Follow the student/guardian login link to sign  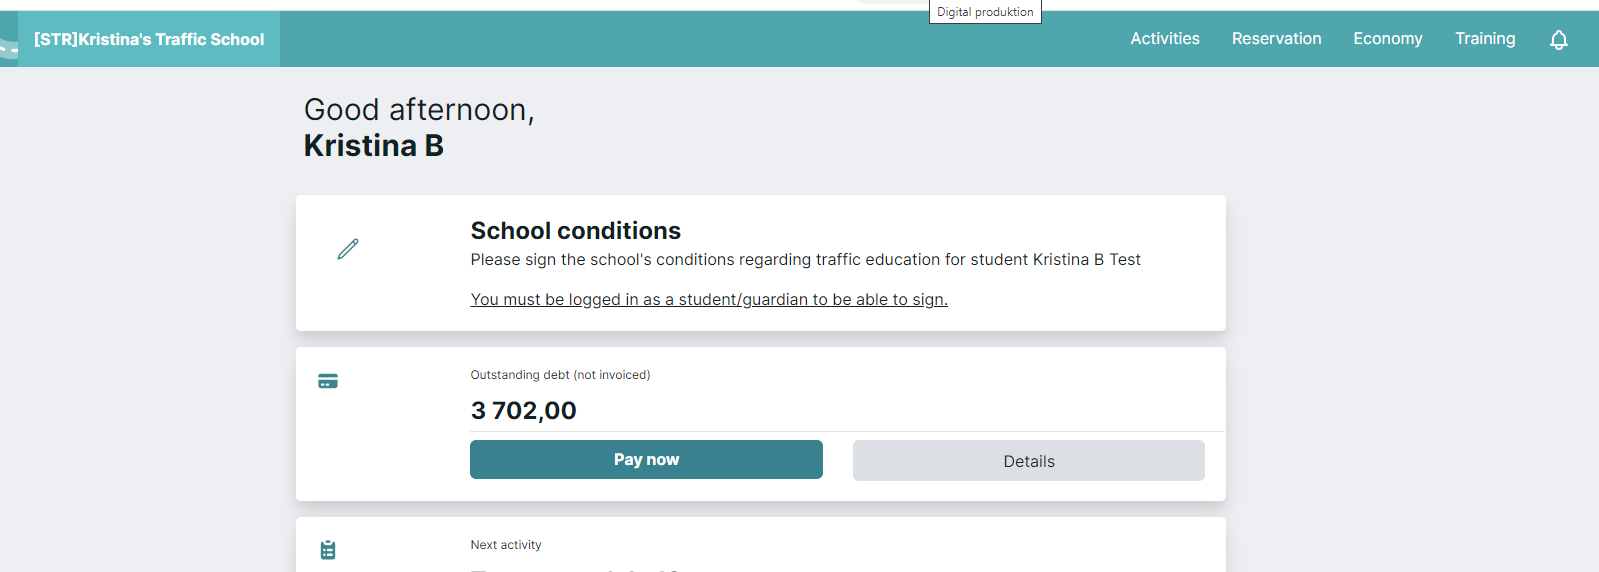[x=709, y=299]
